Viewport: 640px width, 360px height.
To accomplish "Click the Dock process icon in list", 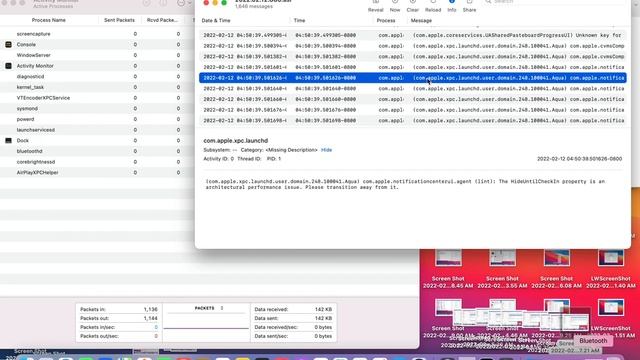I will pos(9,140).
